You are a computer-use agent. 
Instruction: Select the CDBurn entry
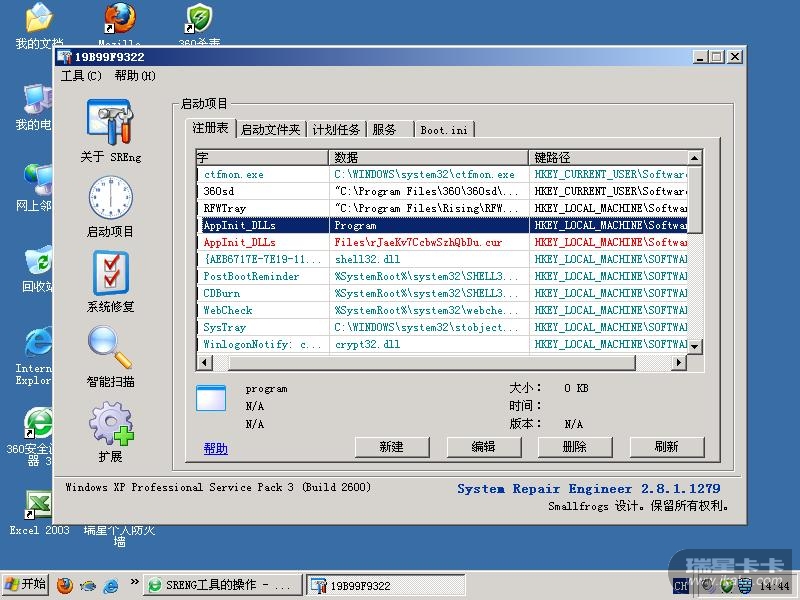pyautogui.click(x=442, y=293)
